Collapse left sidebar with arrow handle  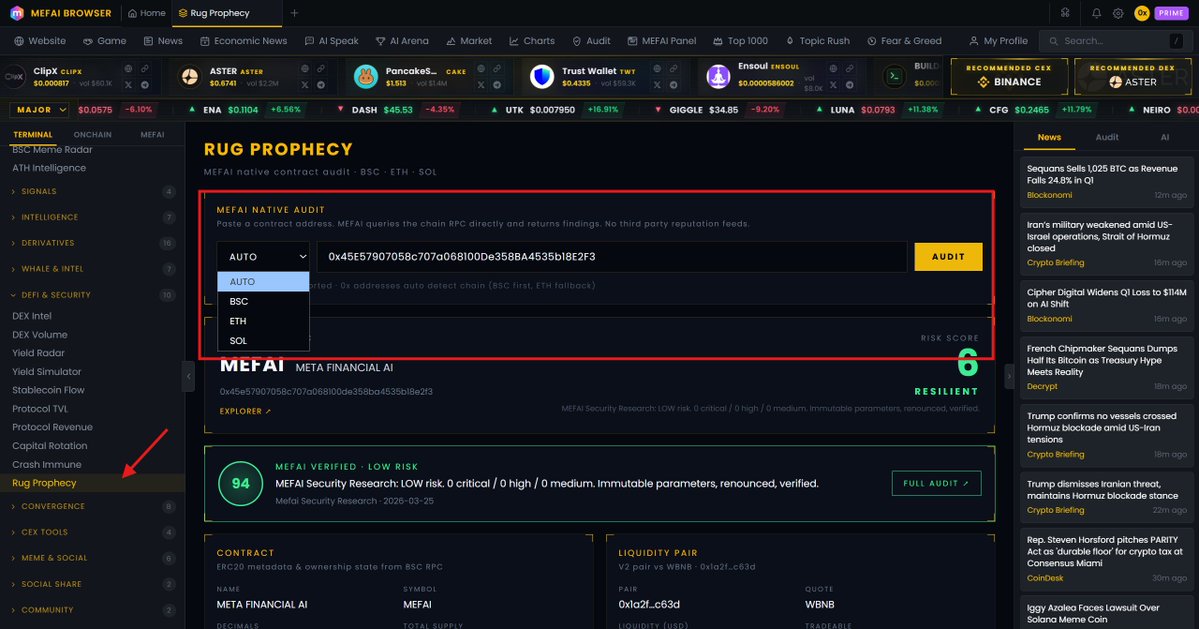tap(189, 376)
